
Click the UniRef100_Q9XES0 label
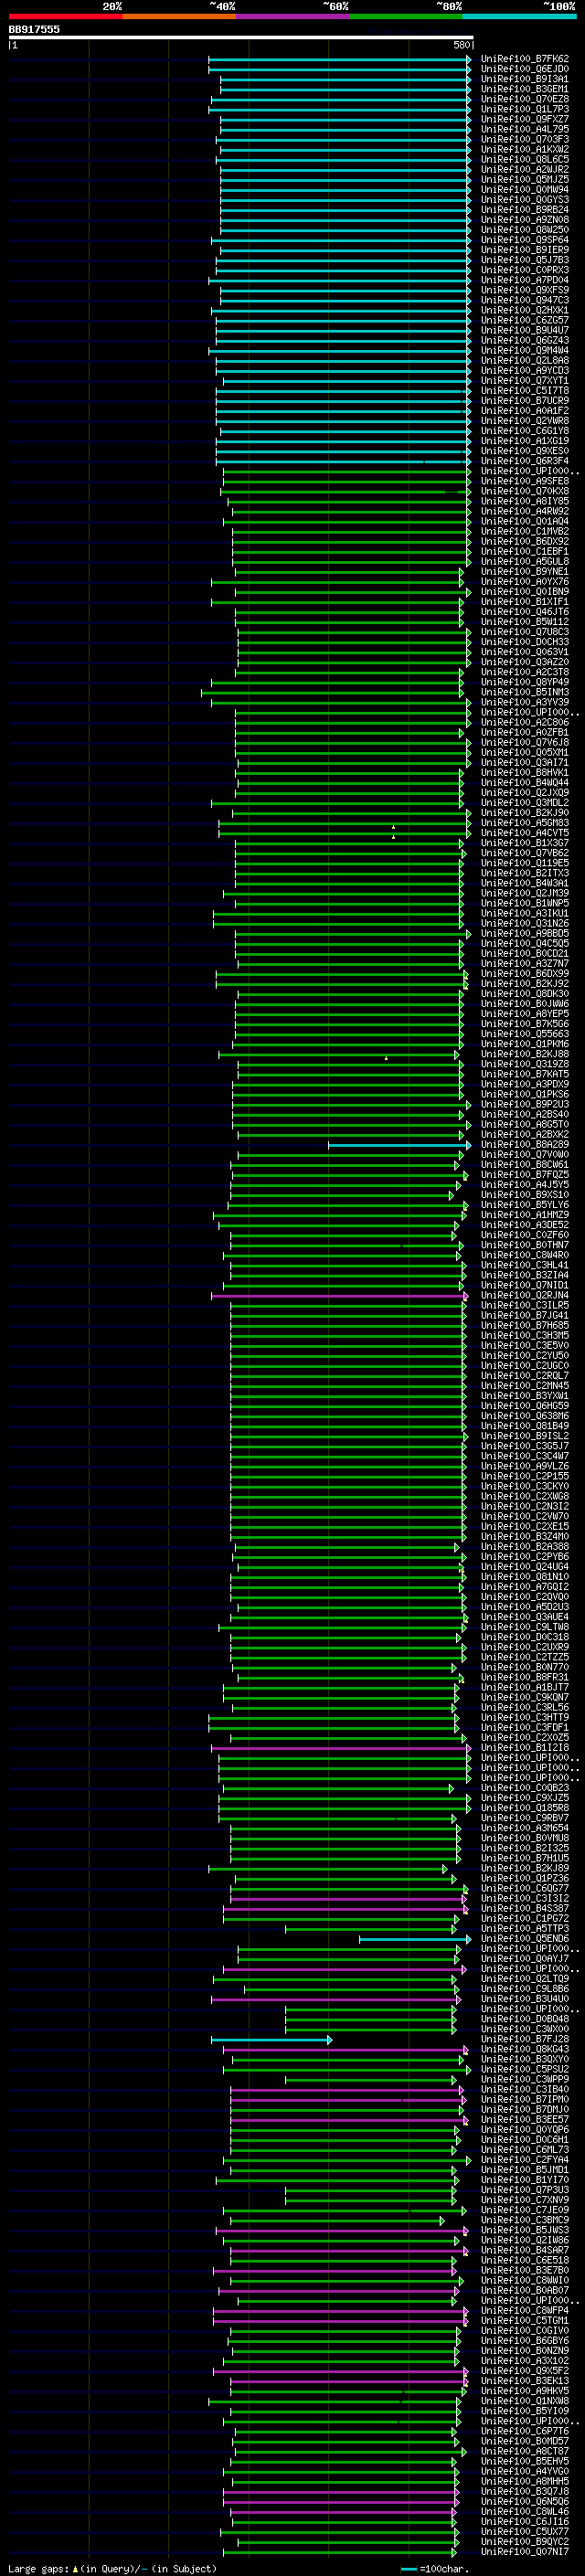click(x=525, y=451)
